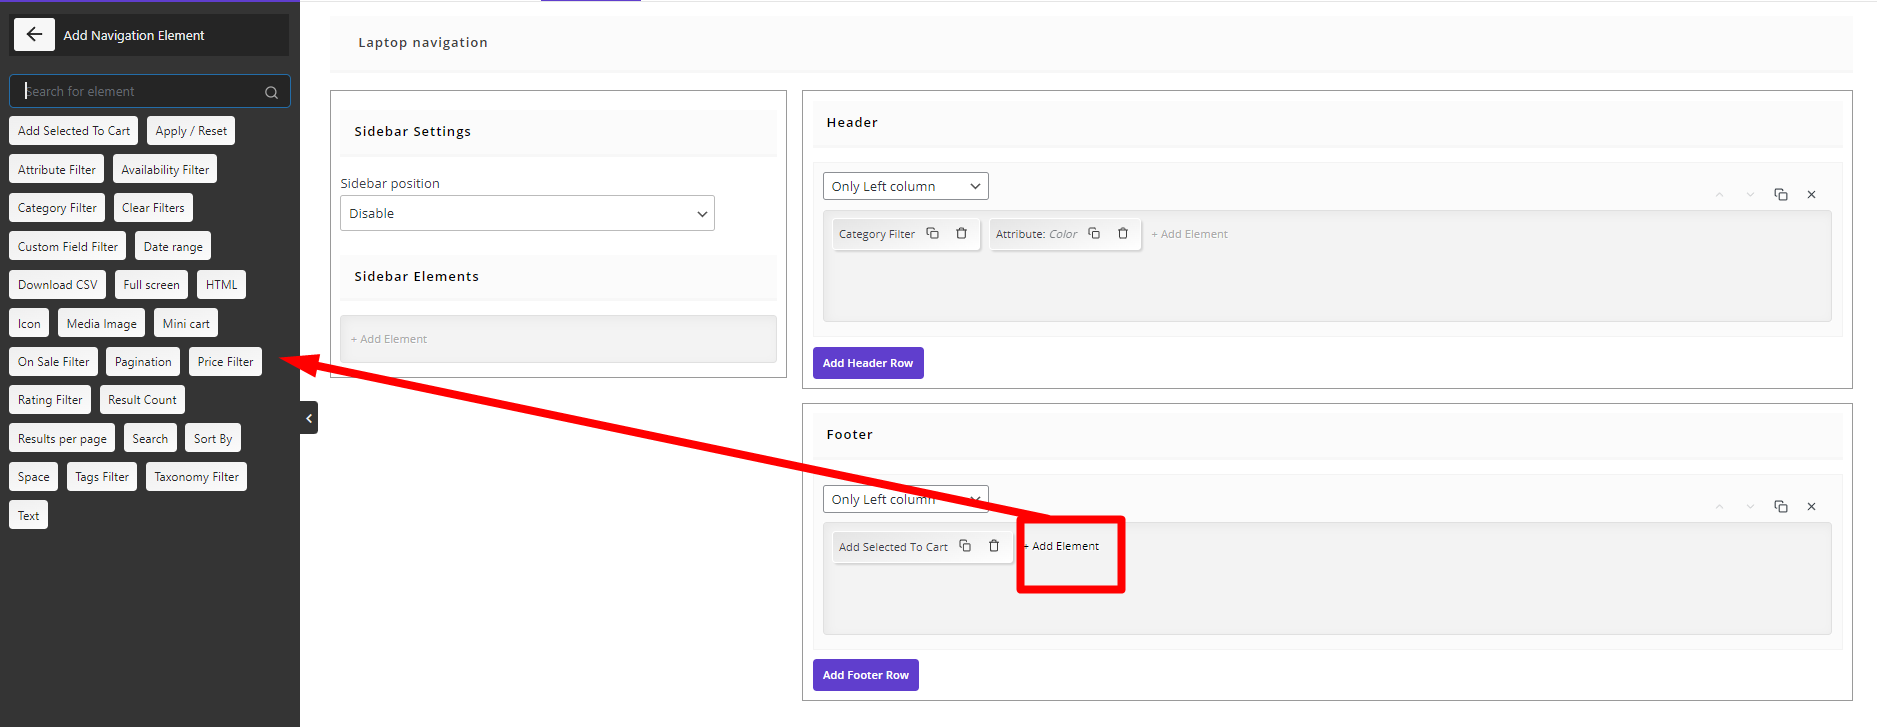Duplicate the Category Filter header element
Image resolution: width=1877 pixels, height=727 pixels.
tap(932, 233)
